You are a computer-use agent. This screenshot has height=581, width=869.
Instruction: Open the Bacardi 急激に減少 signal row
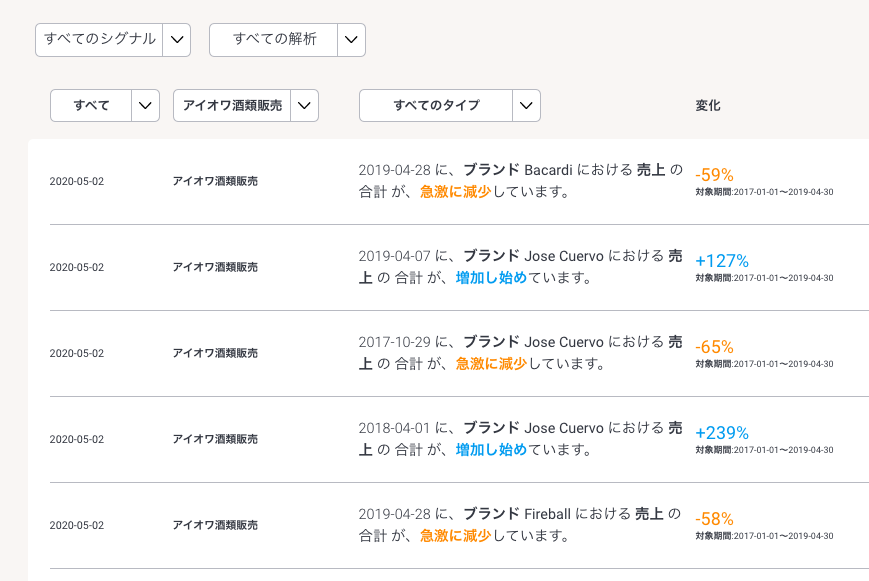point(520,181)
